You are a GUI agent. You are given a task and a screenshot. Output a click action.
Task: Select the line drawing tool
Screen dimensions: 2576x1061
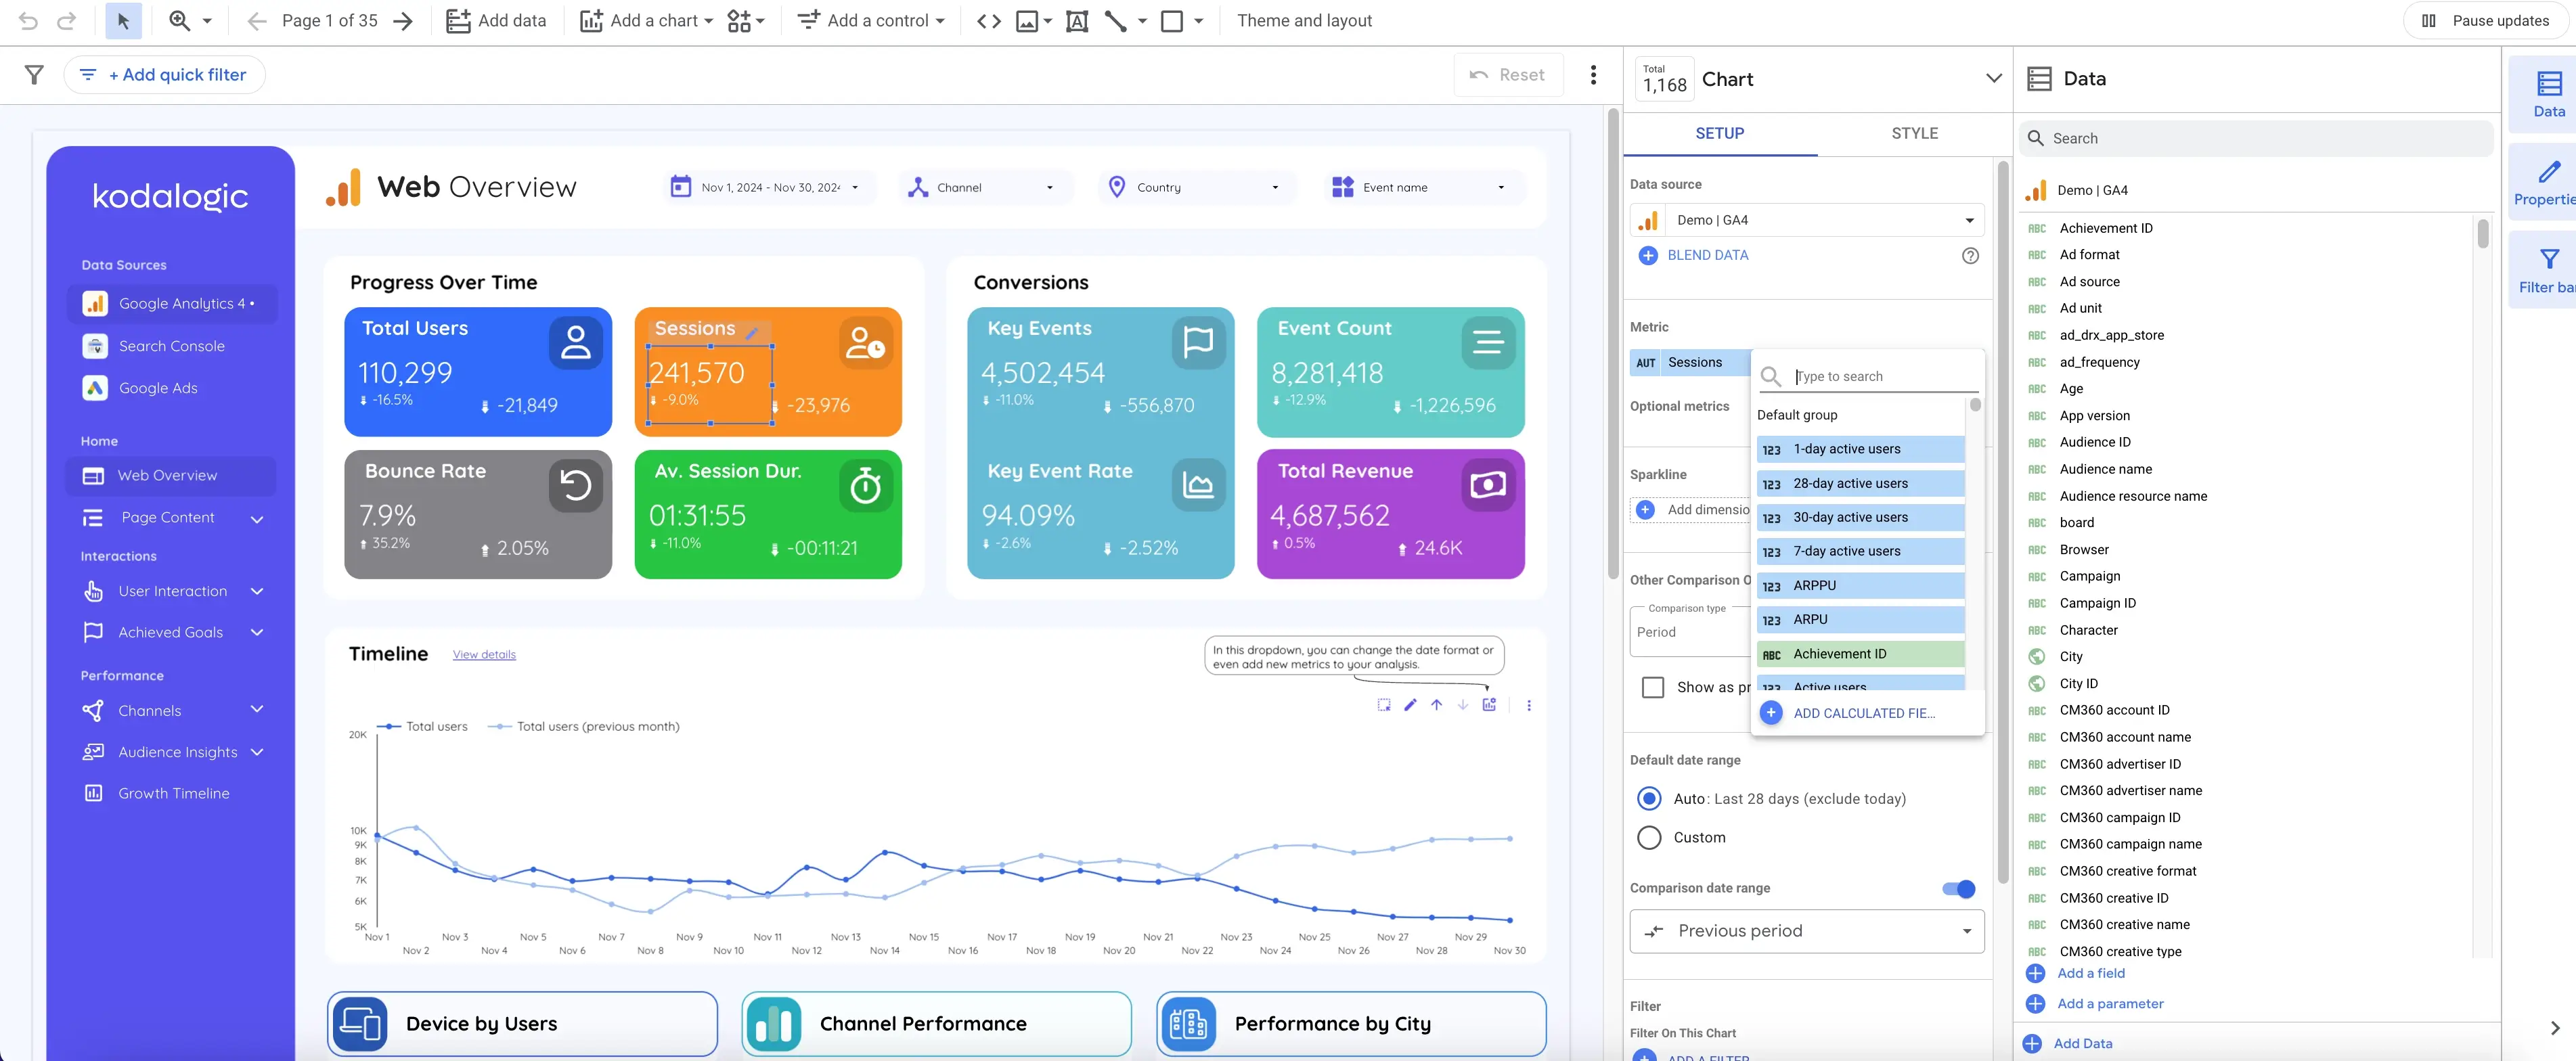coord(1116,21)
